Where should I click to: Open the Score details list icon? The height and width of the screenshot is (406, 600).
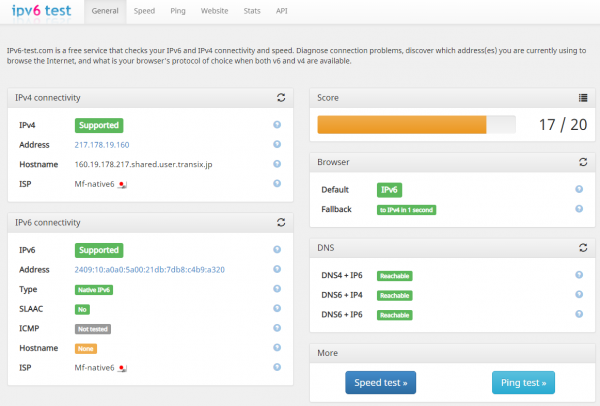point(582,98)
